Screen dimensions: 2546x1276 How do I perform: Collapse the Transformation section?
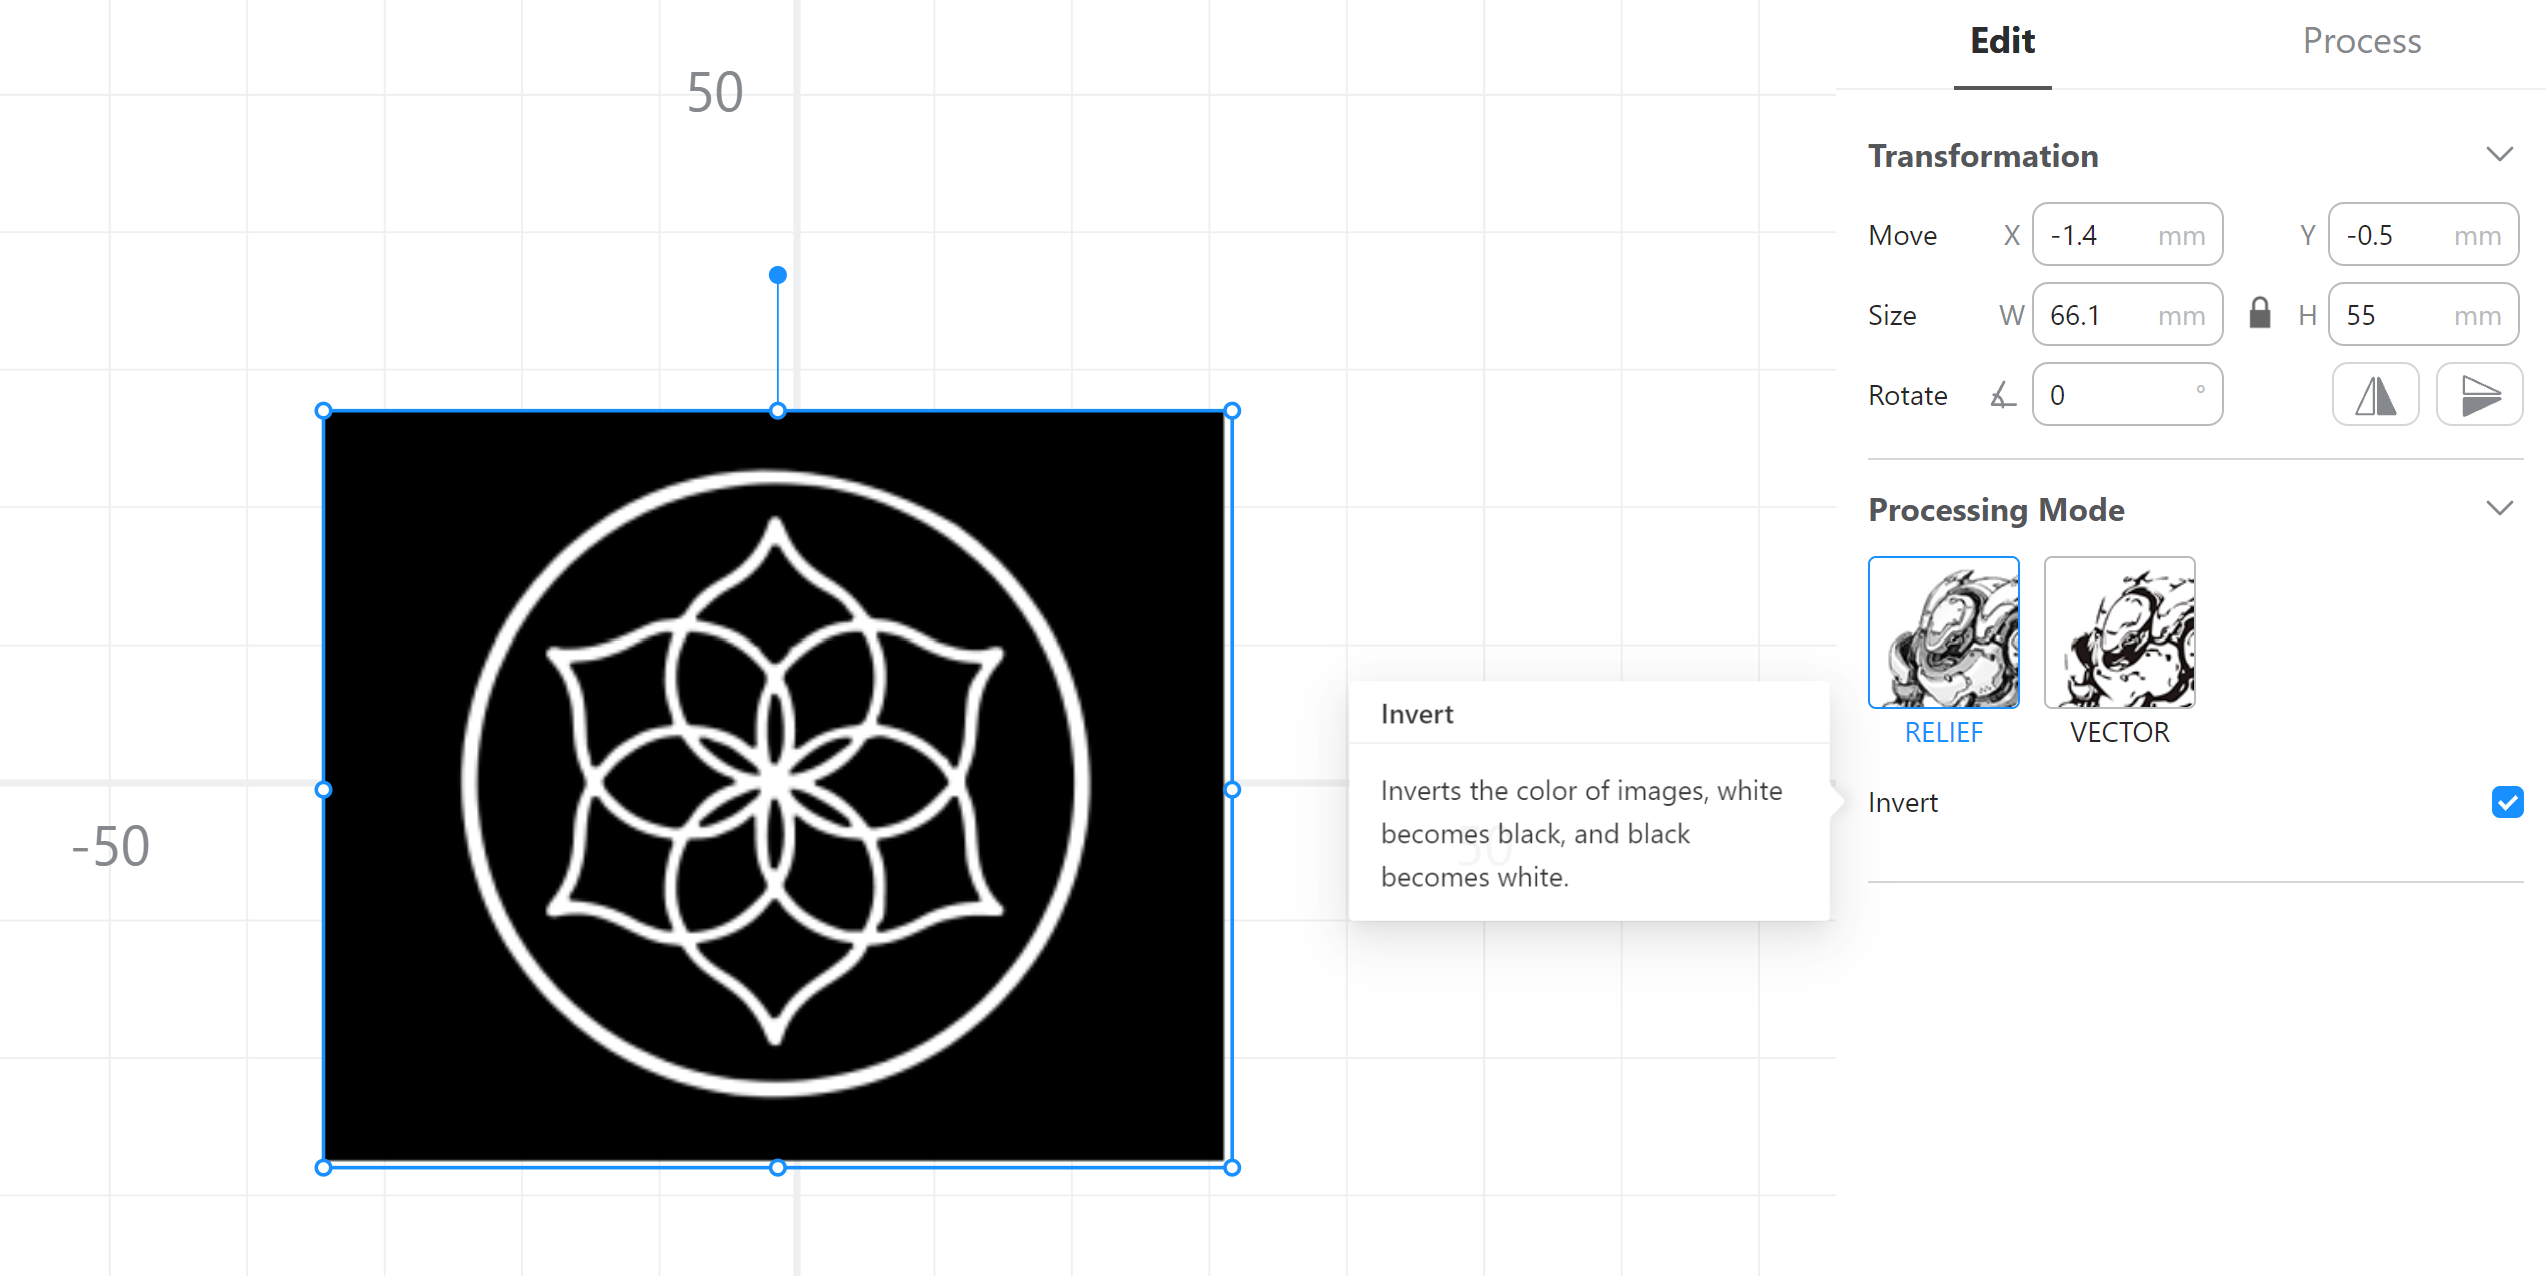tap(2499, 154)
